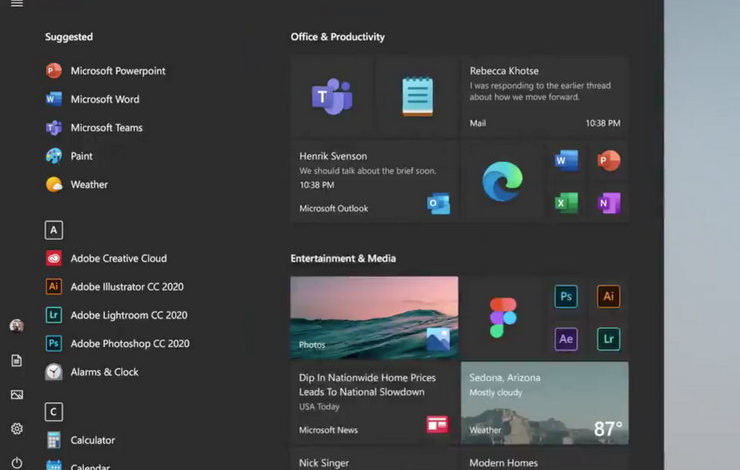This screenshot has width=740, height=470.
Task: Open Settings gear in sidebar
Action: (x=17, y=428)
